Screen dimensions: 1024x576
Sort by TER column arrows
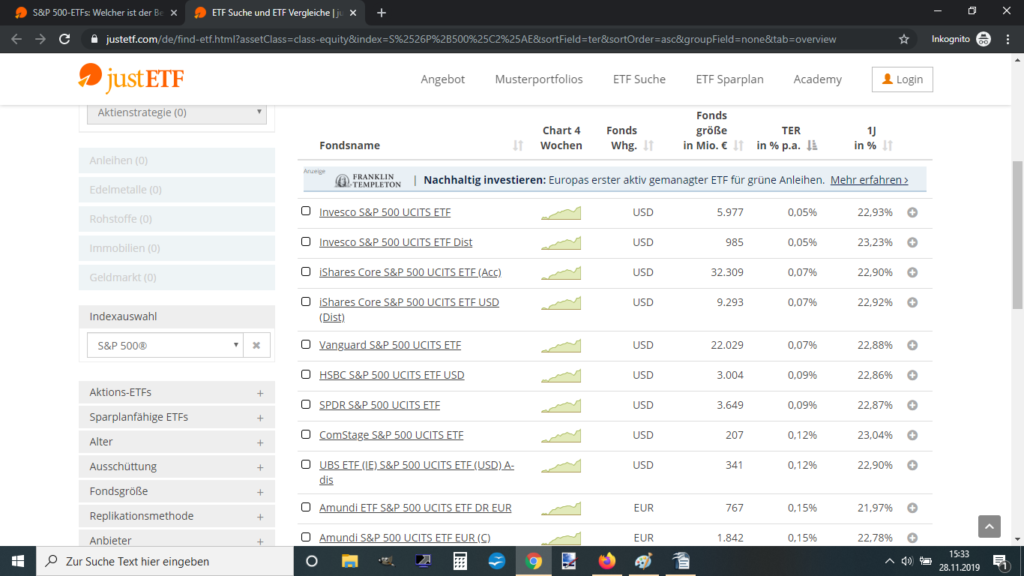pos(812,145)
